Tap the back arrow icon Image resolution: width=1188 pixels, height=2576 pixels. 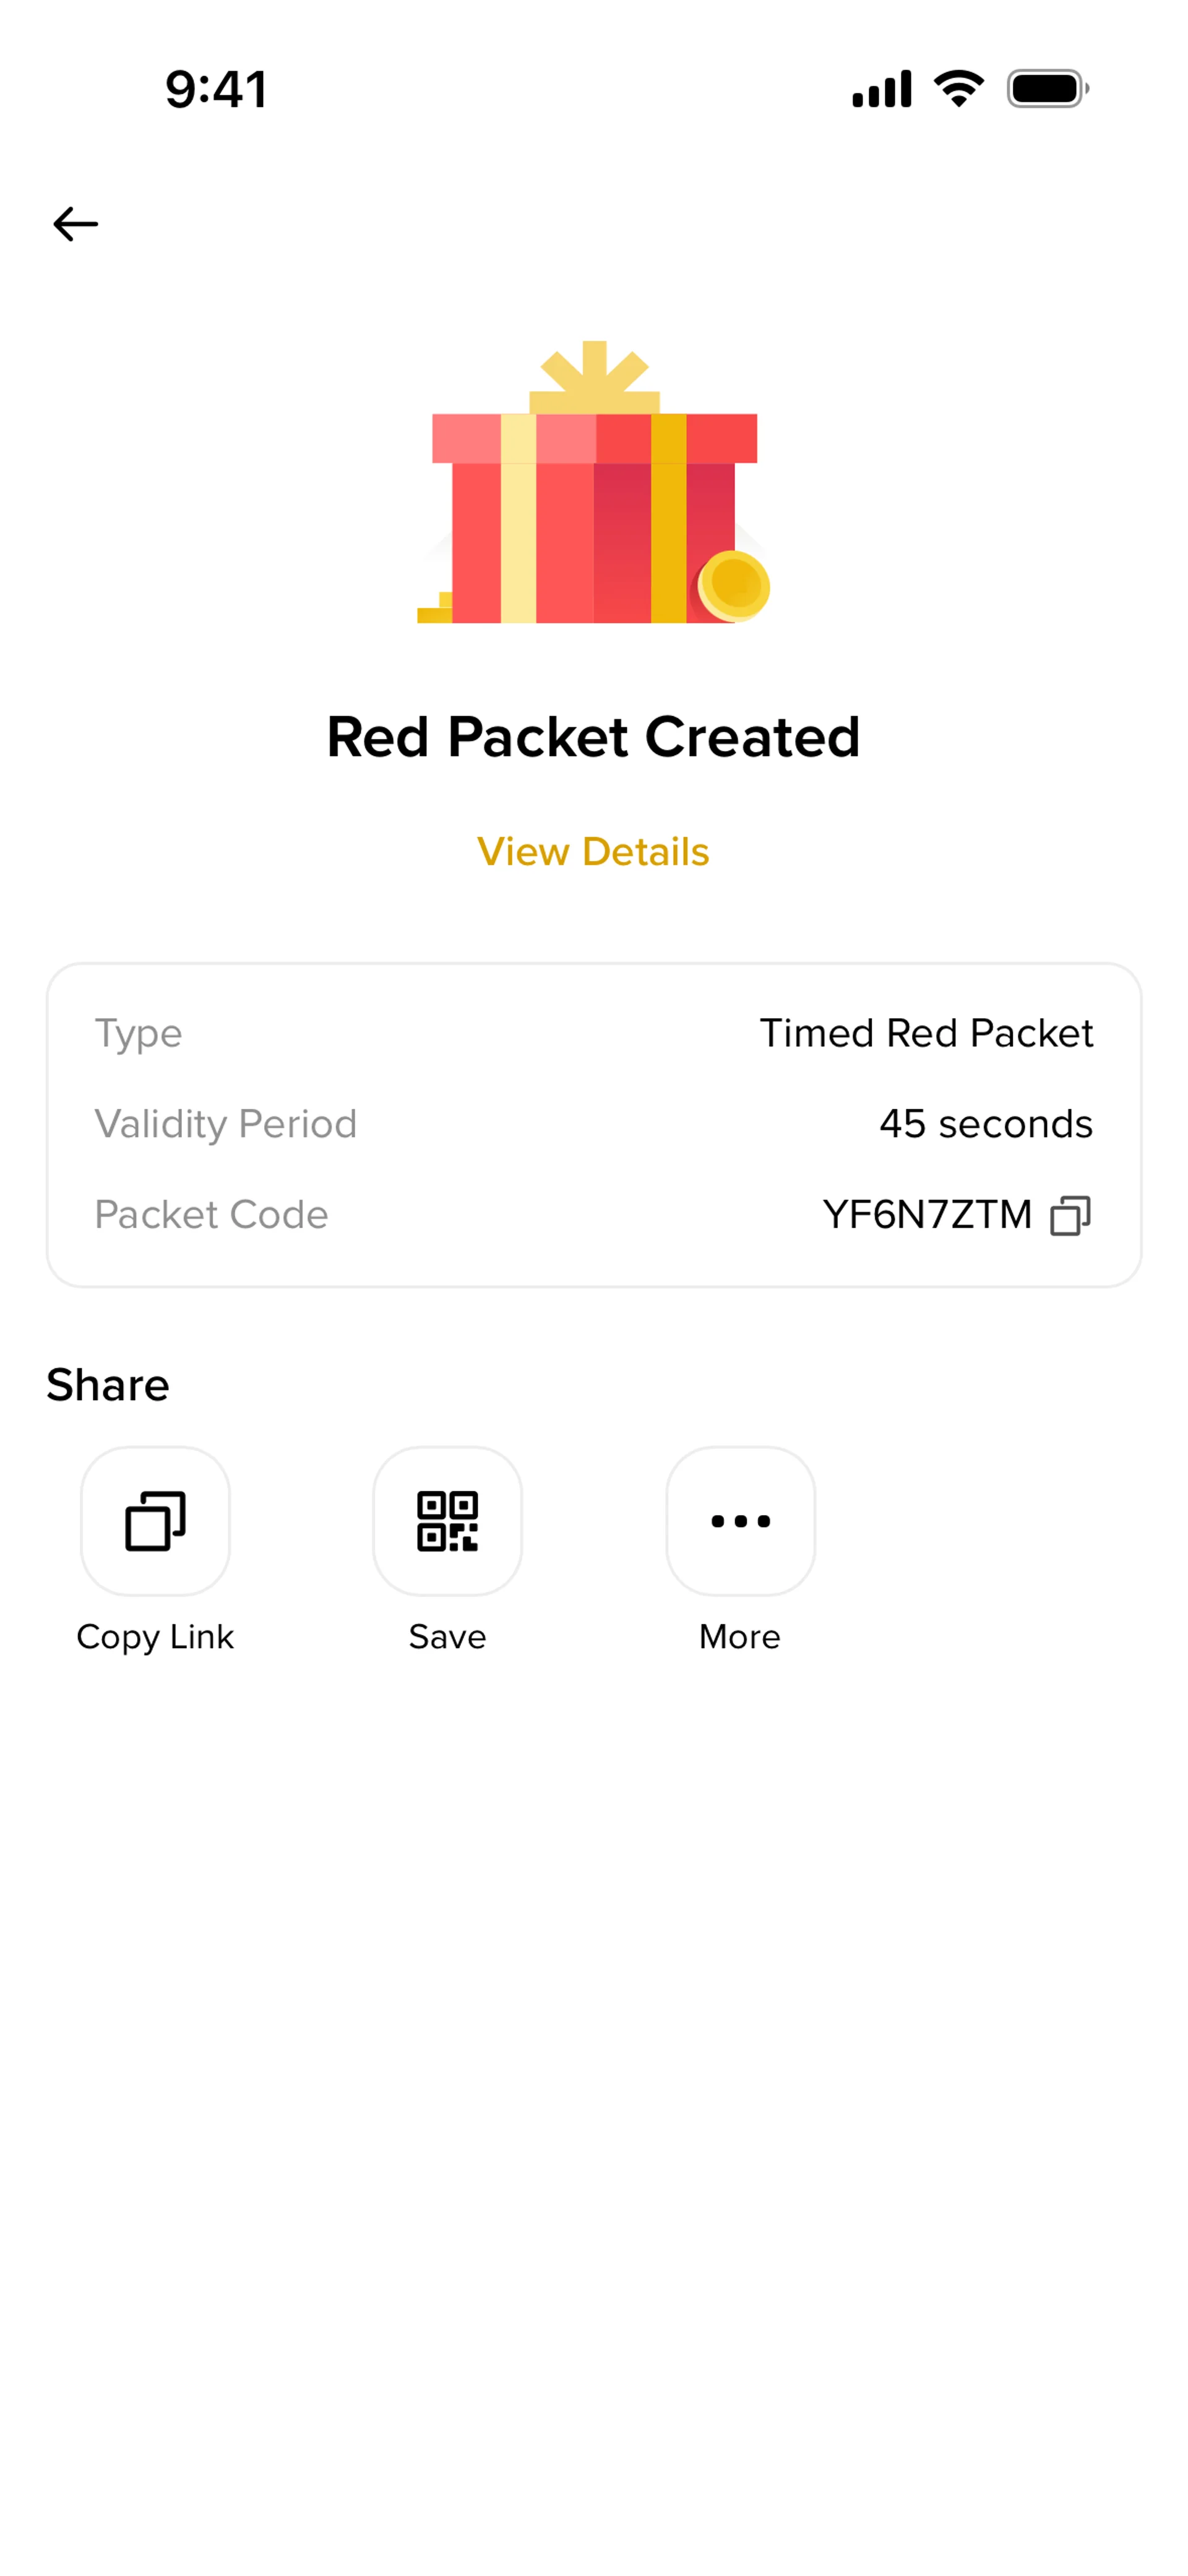[x=75, y=224]
